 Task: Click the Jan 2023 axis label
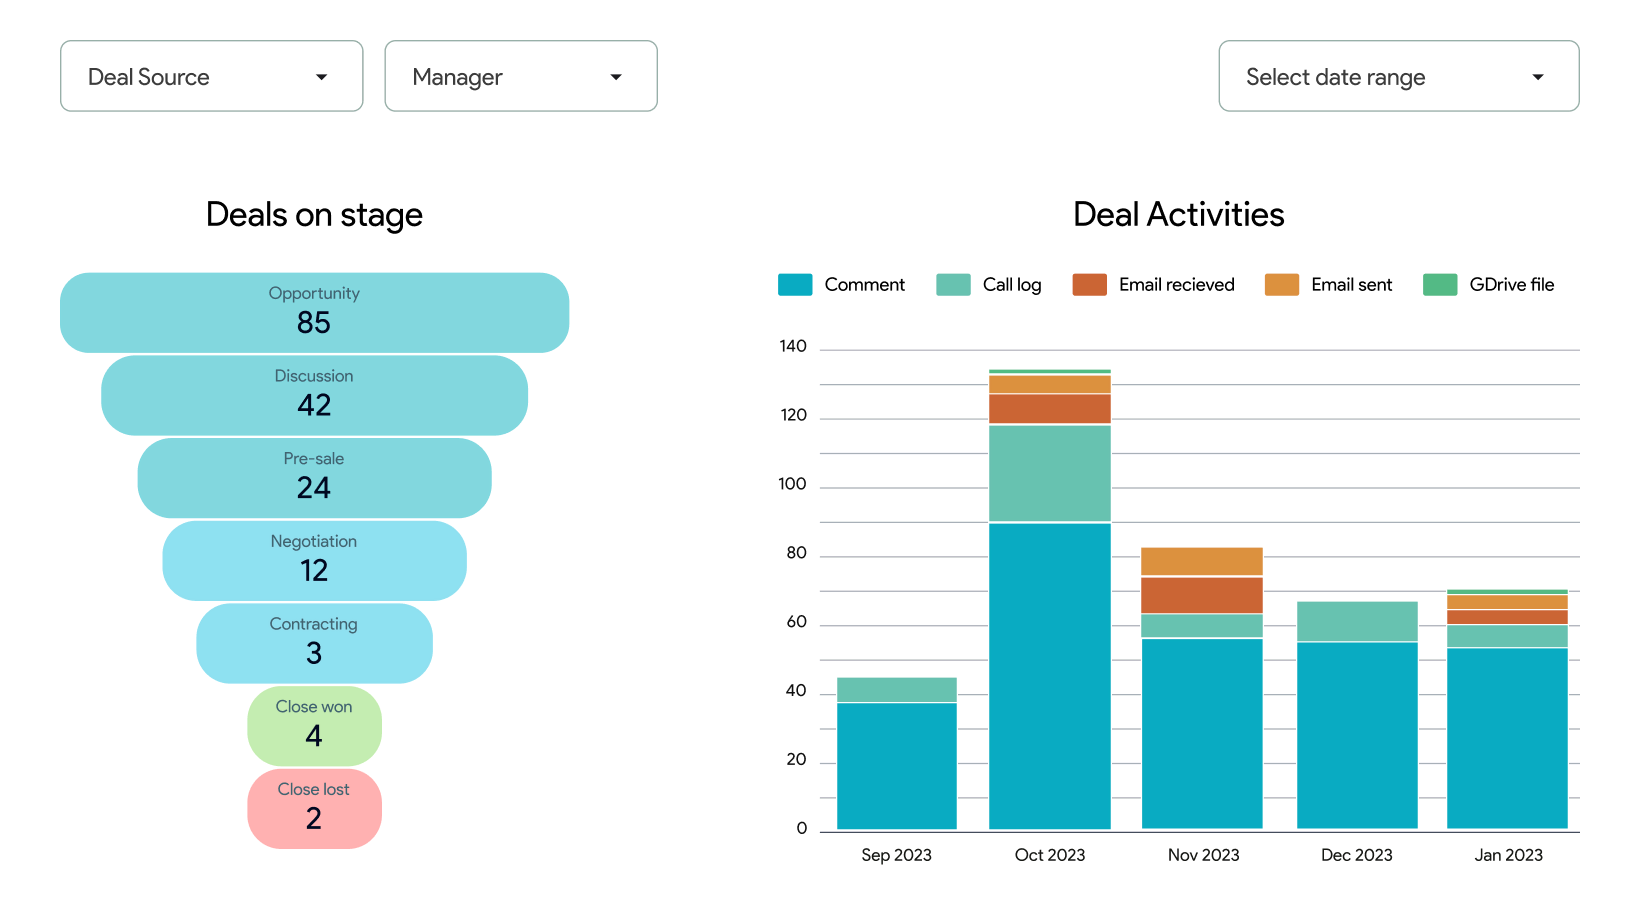click(1508, 855)
